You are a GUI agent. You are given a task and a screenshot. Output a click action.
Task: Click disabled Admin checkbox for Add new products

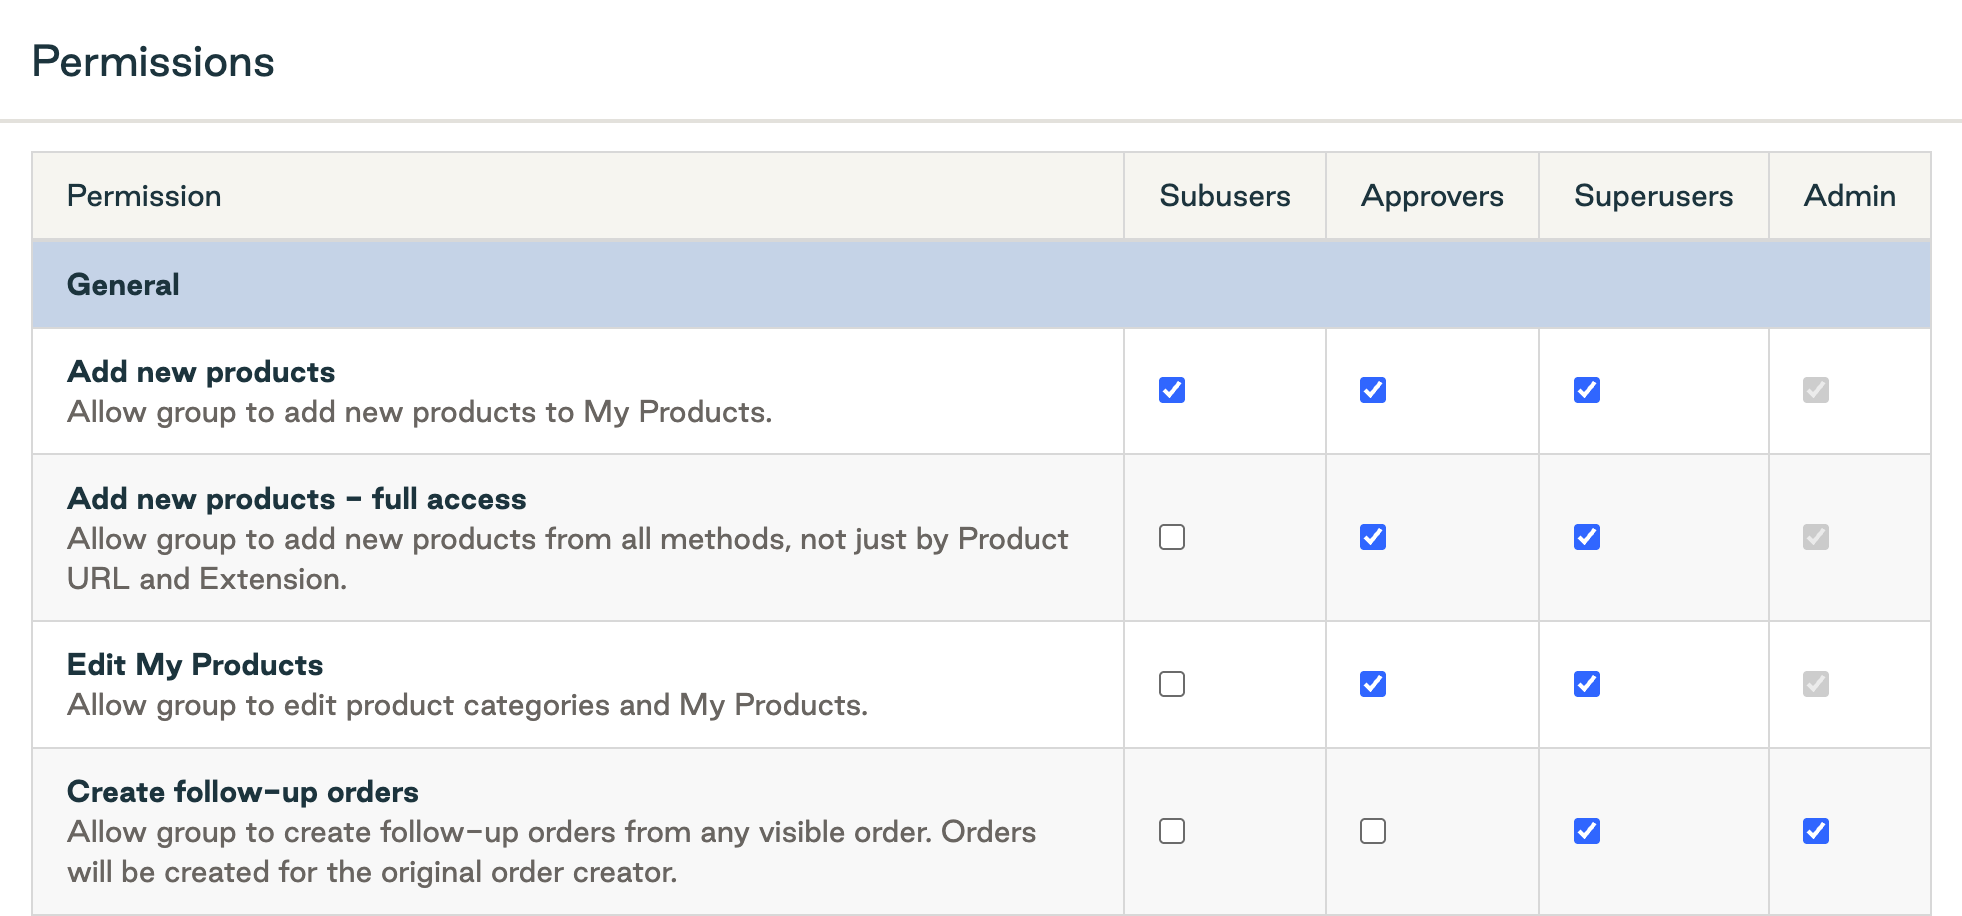tap(1816, 390)
